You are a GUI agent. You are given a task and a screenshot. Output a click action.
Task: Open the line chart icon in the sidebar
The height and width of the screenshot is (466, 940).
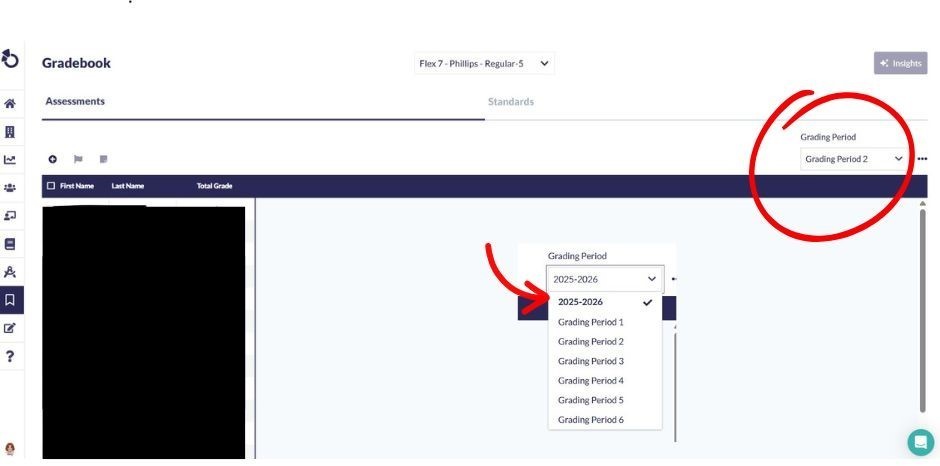(10, 159)
